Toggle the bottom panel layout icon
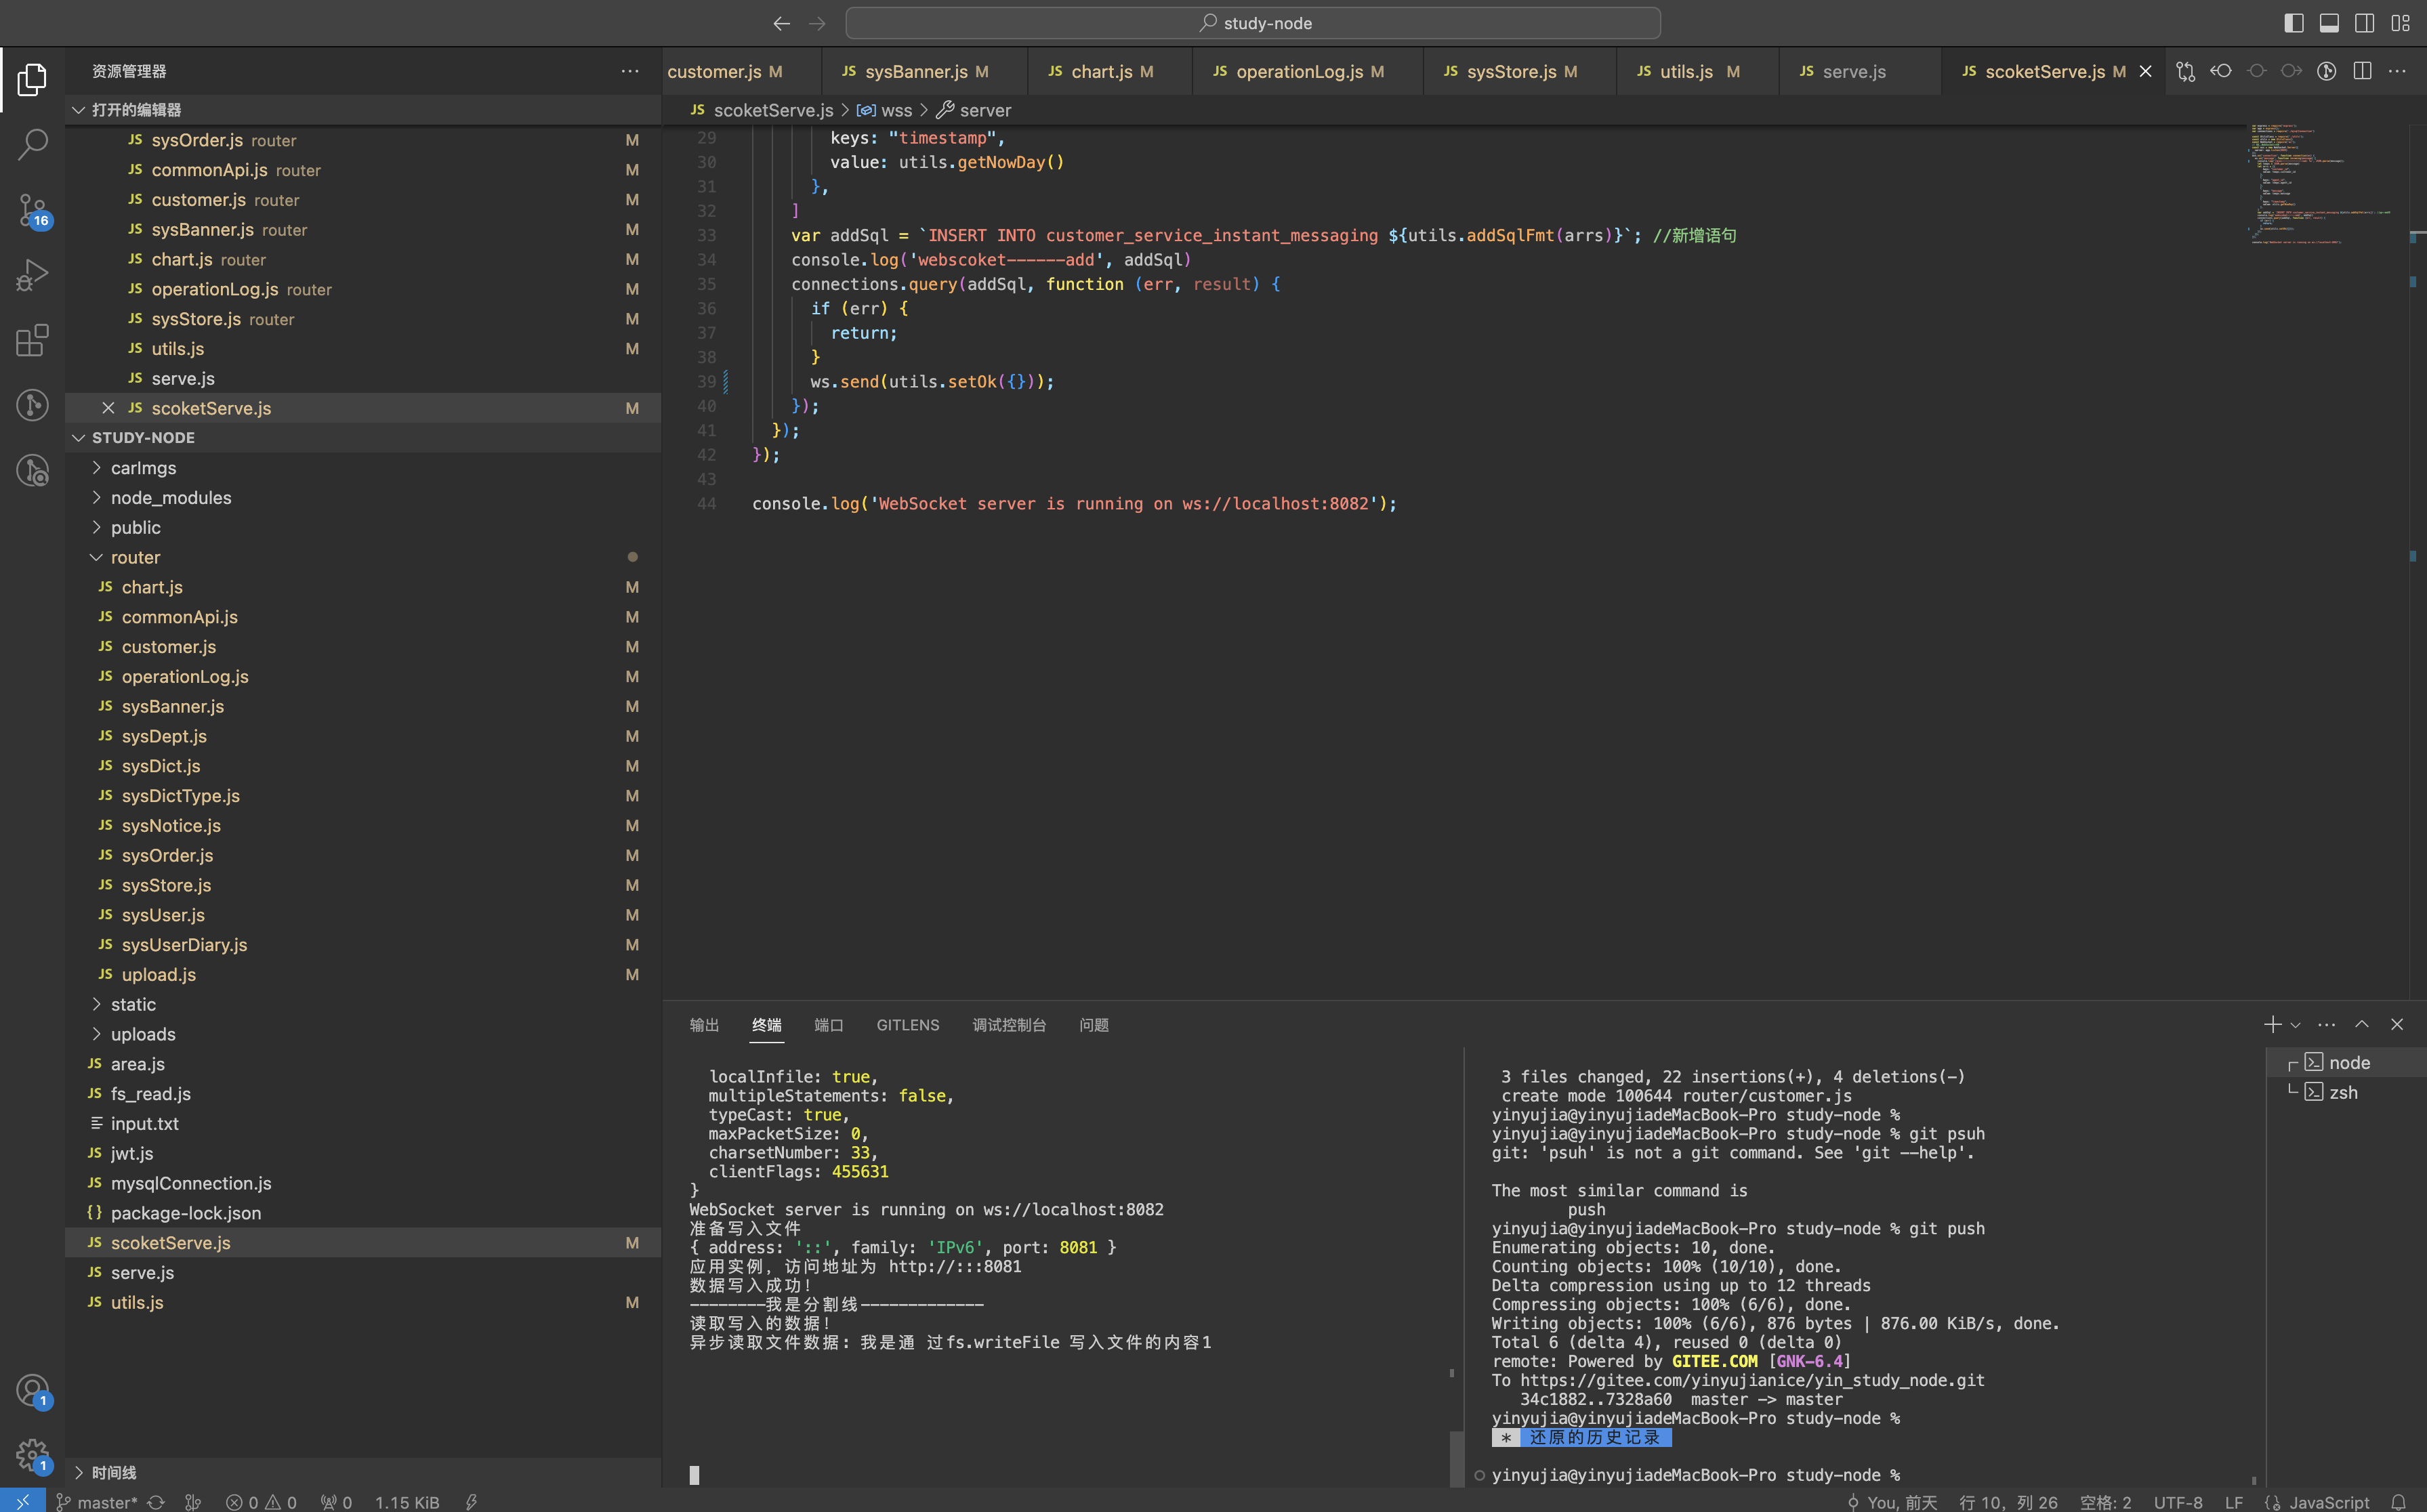The width and height of the screenshot is (2427, 1512). 2329,23
